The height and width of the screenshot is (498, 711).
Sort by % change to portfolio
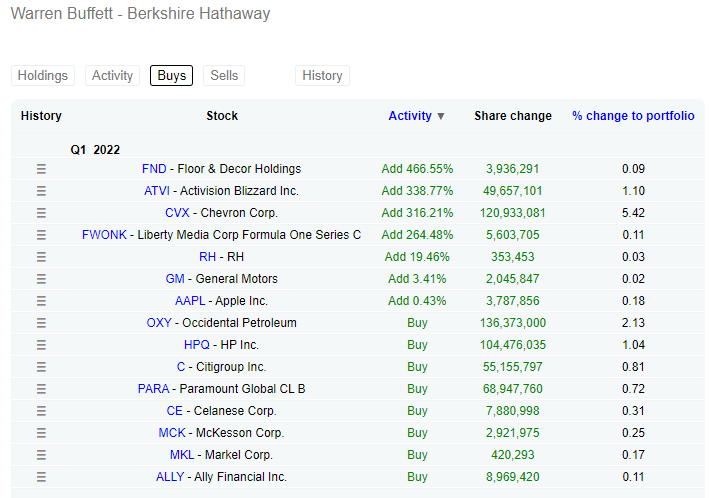(x=633, y=116)
